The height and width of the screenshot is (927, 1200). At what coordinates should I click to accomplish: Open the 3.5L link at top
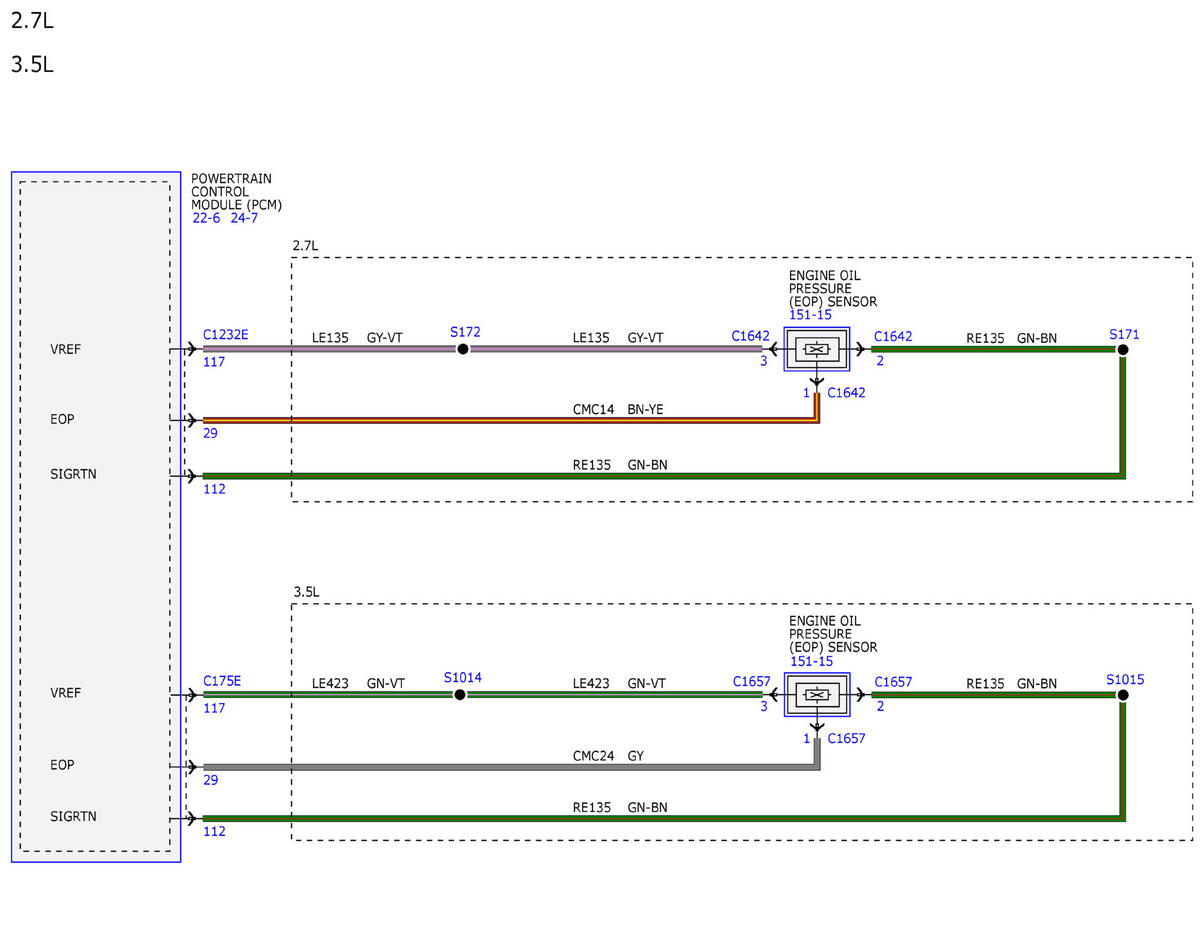tap(31, 65)
